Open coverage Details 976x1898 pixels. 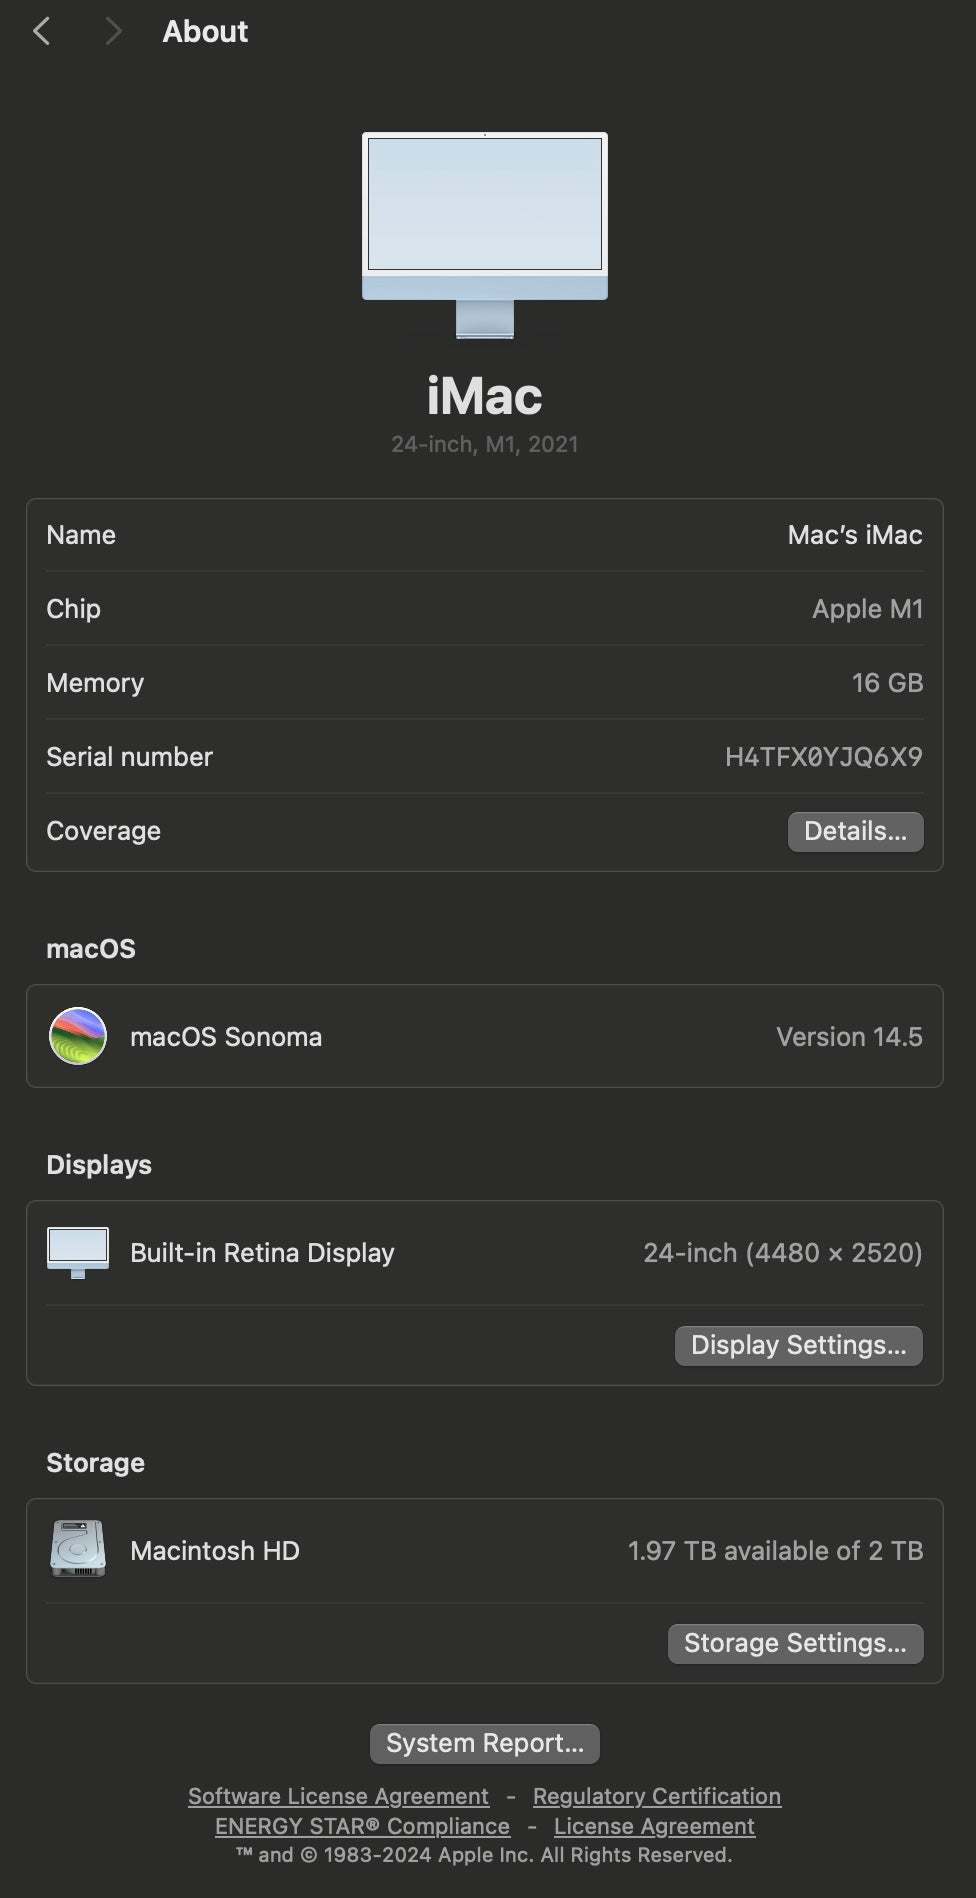855,831
